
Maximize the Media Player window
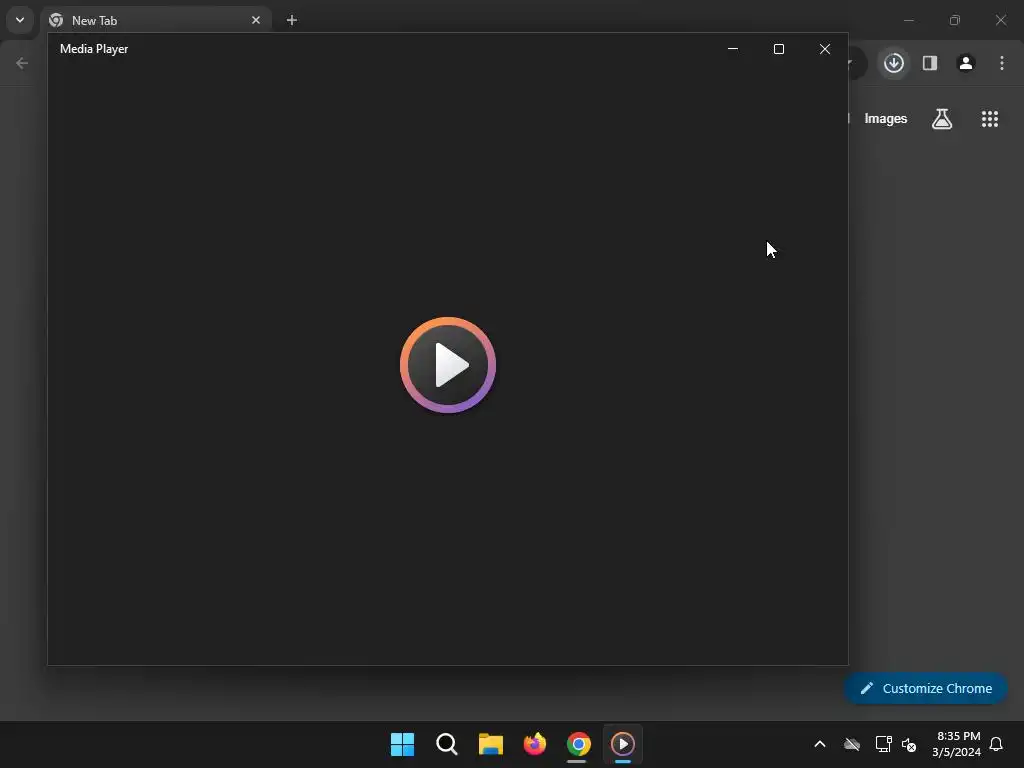pyautogui.click(x=778, y=49)
